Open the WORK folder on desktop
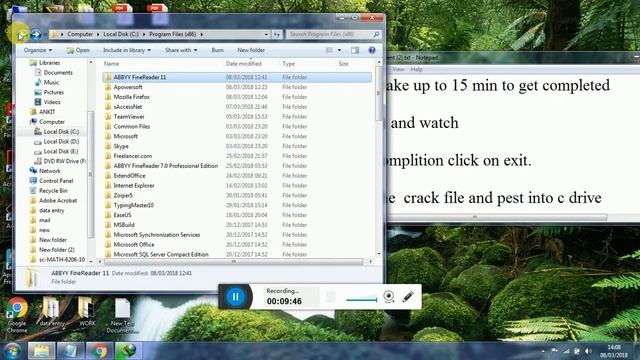 click(x=87, y=311)
